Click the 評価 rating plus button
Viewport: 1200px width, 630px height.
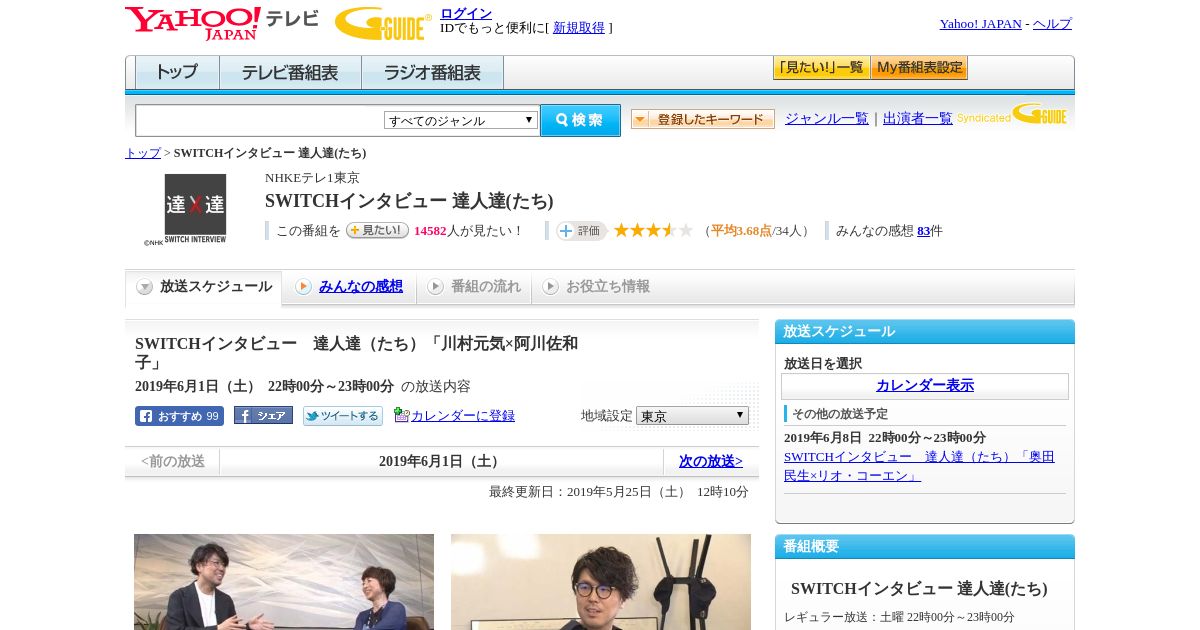click(581, 231)
